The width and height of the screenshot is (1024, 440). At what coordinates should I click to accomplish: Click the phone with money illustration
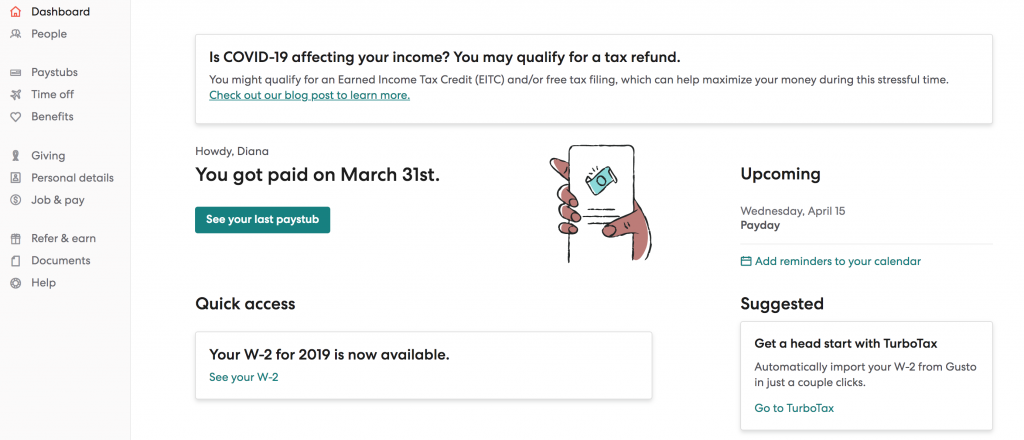[x=600, y=203]
